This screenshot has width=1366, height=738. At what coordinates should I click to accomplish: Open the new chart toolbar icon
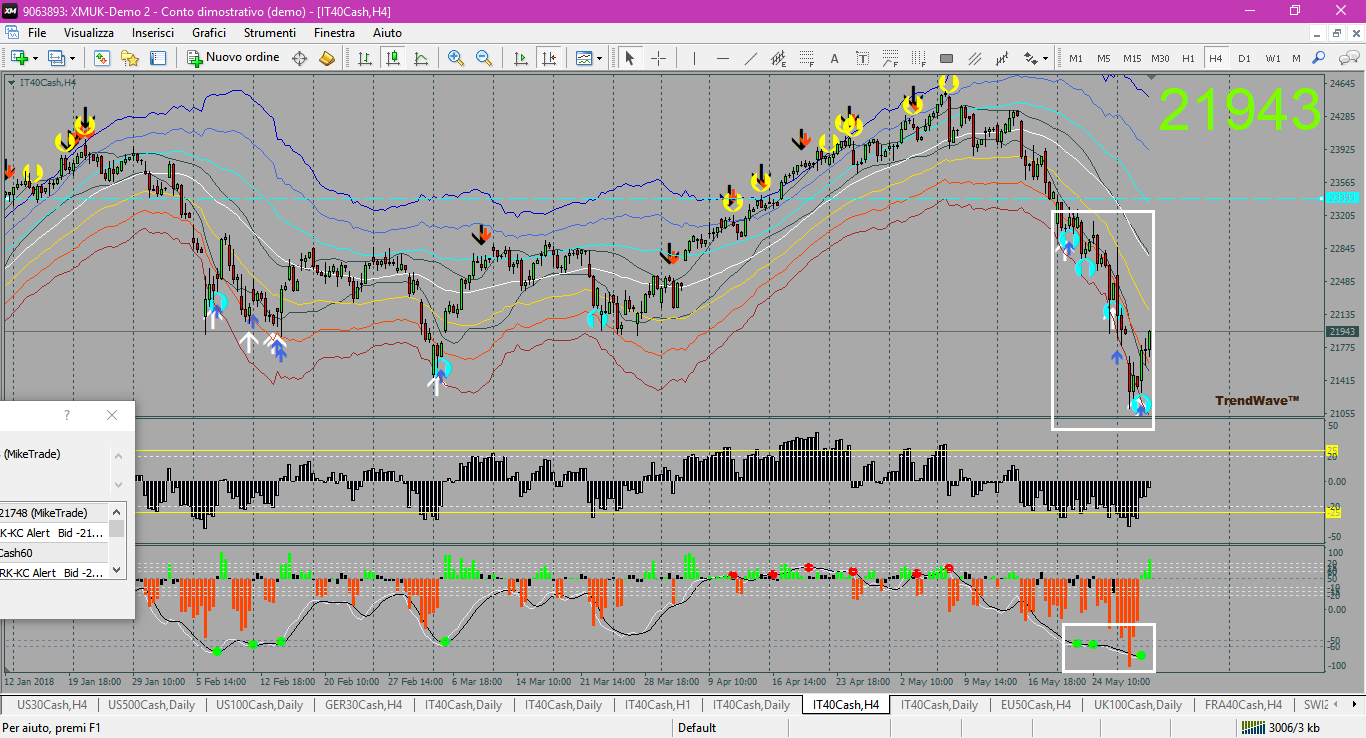coord(20,58)
